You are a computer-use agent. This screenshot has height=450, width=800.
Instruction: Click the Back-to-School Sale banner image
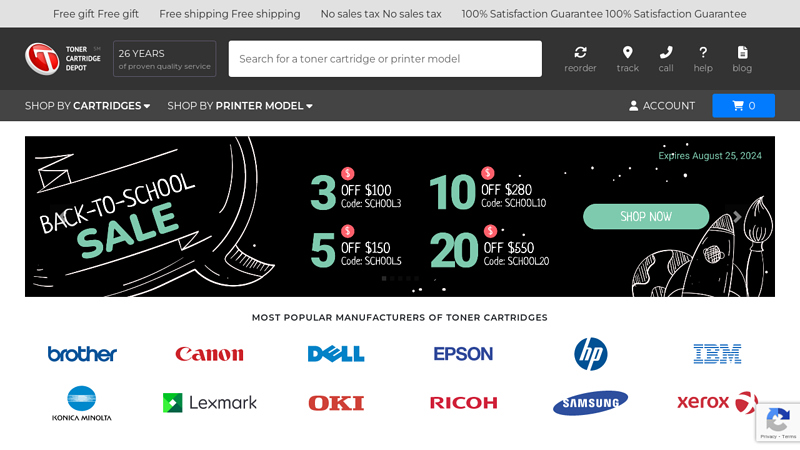[x=400, y=216]
